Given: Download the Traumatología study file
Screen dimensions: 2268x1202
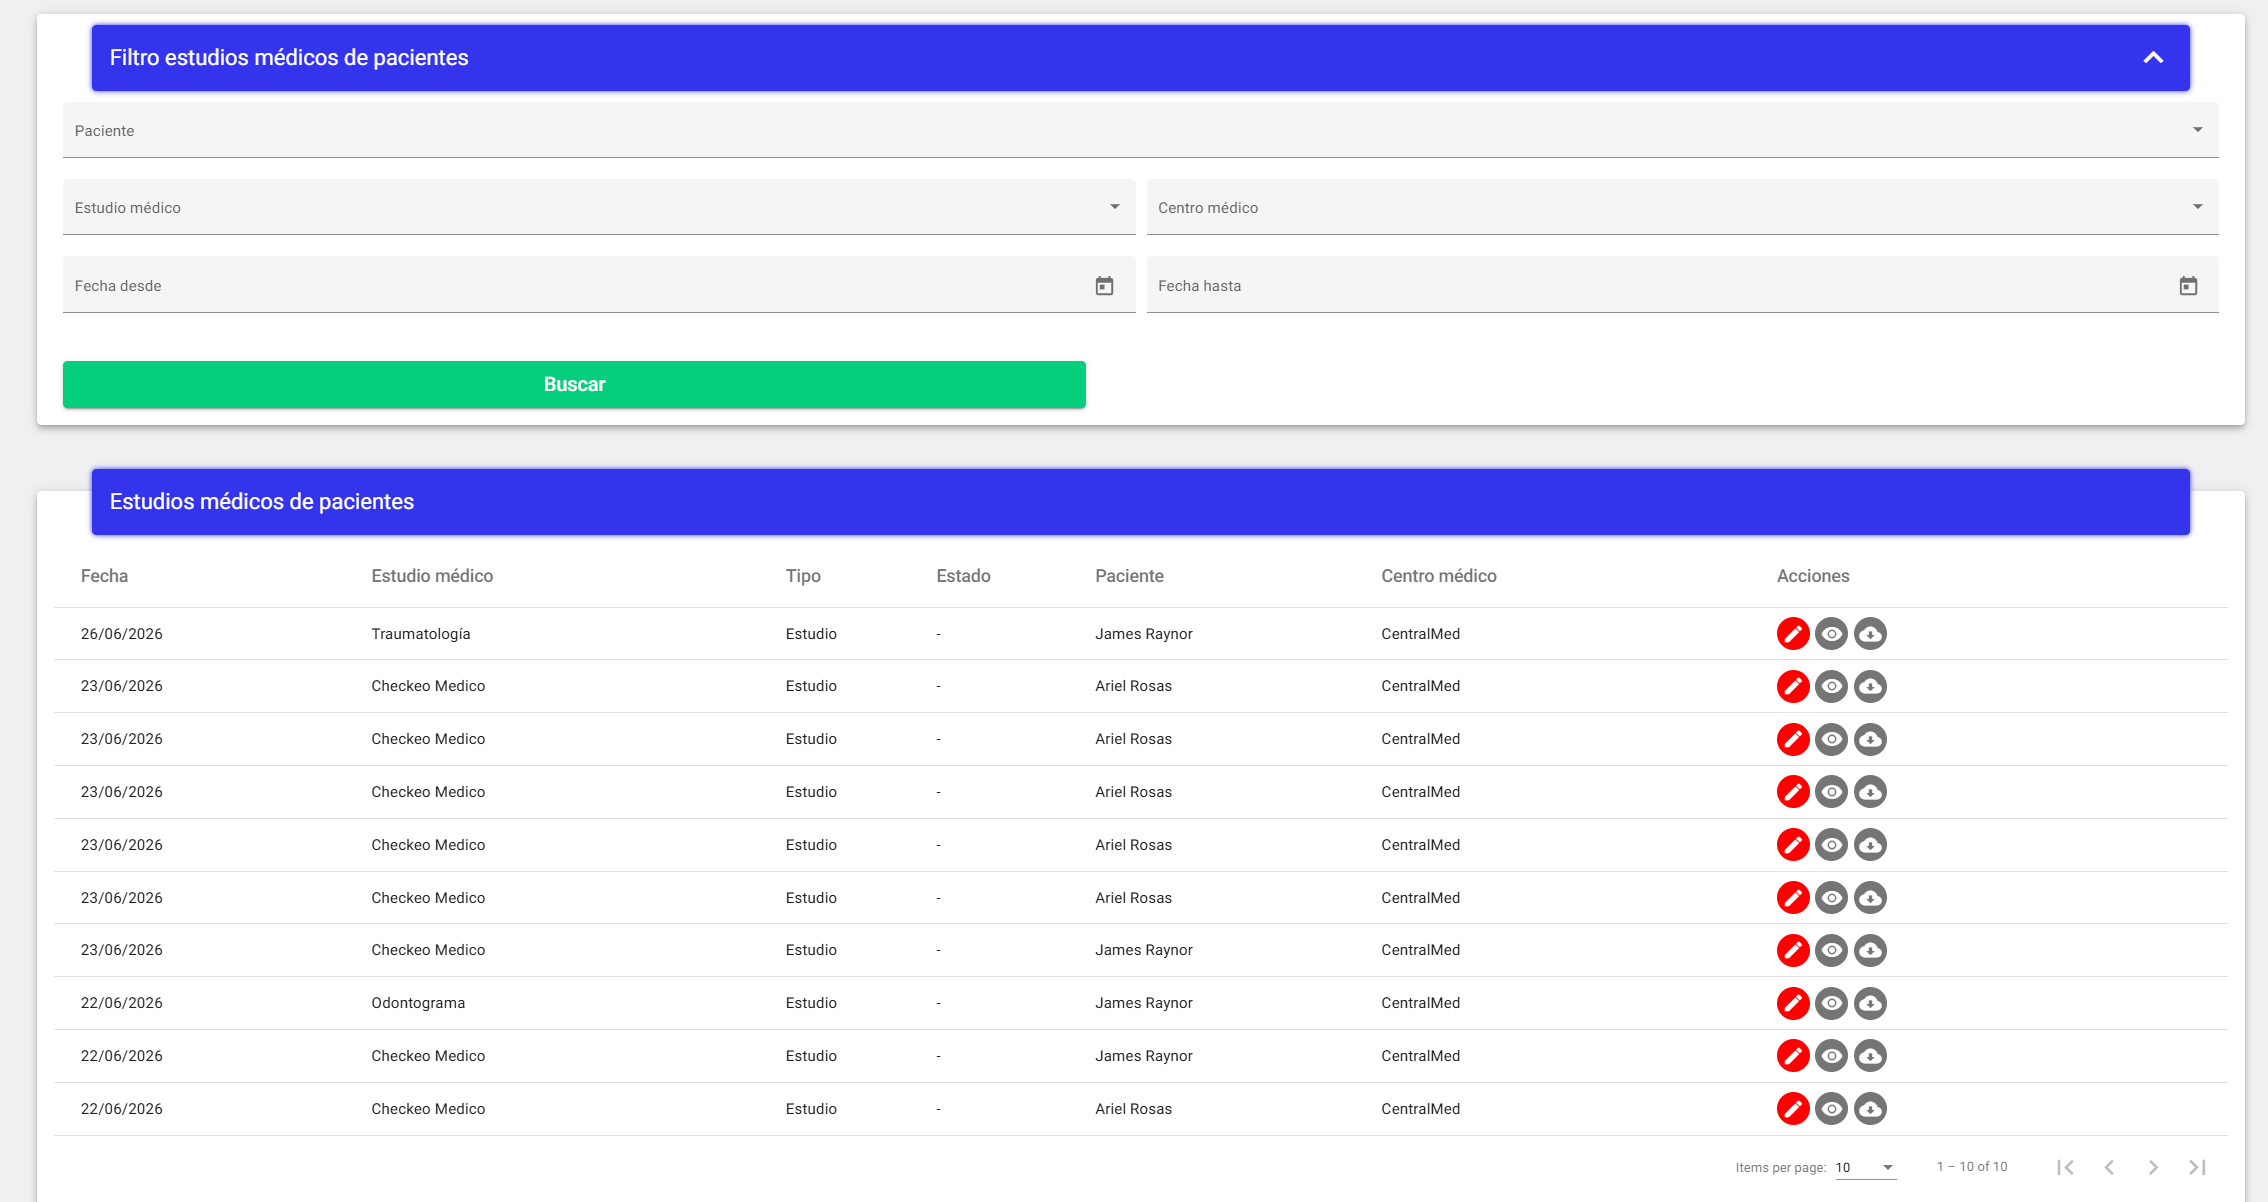Looking at the screenshot, I should [1870, 634].
